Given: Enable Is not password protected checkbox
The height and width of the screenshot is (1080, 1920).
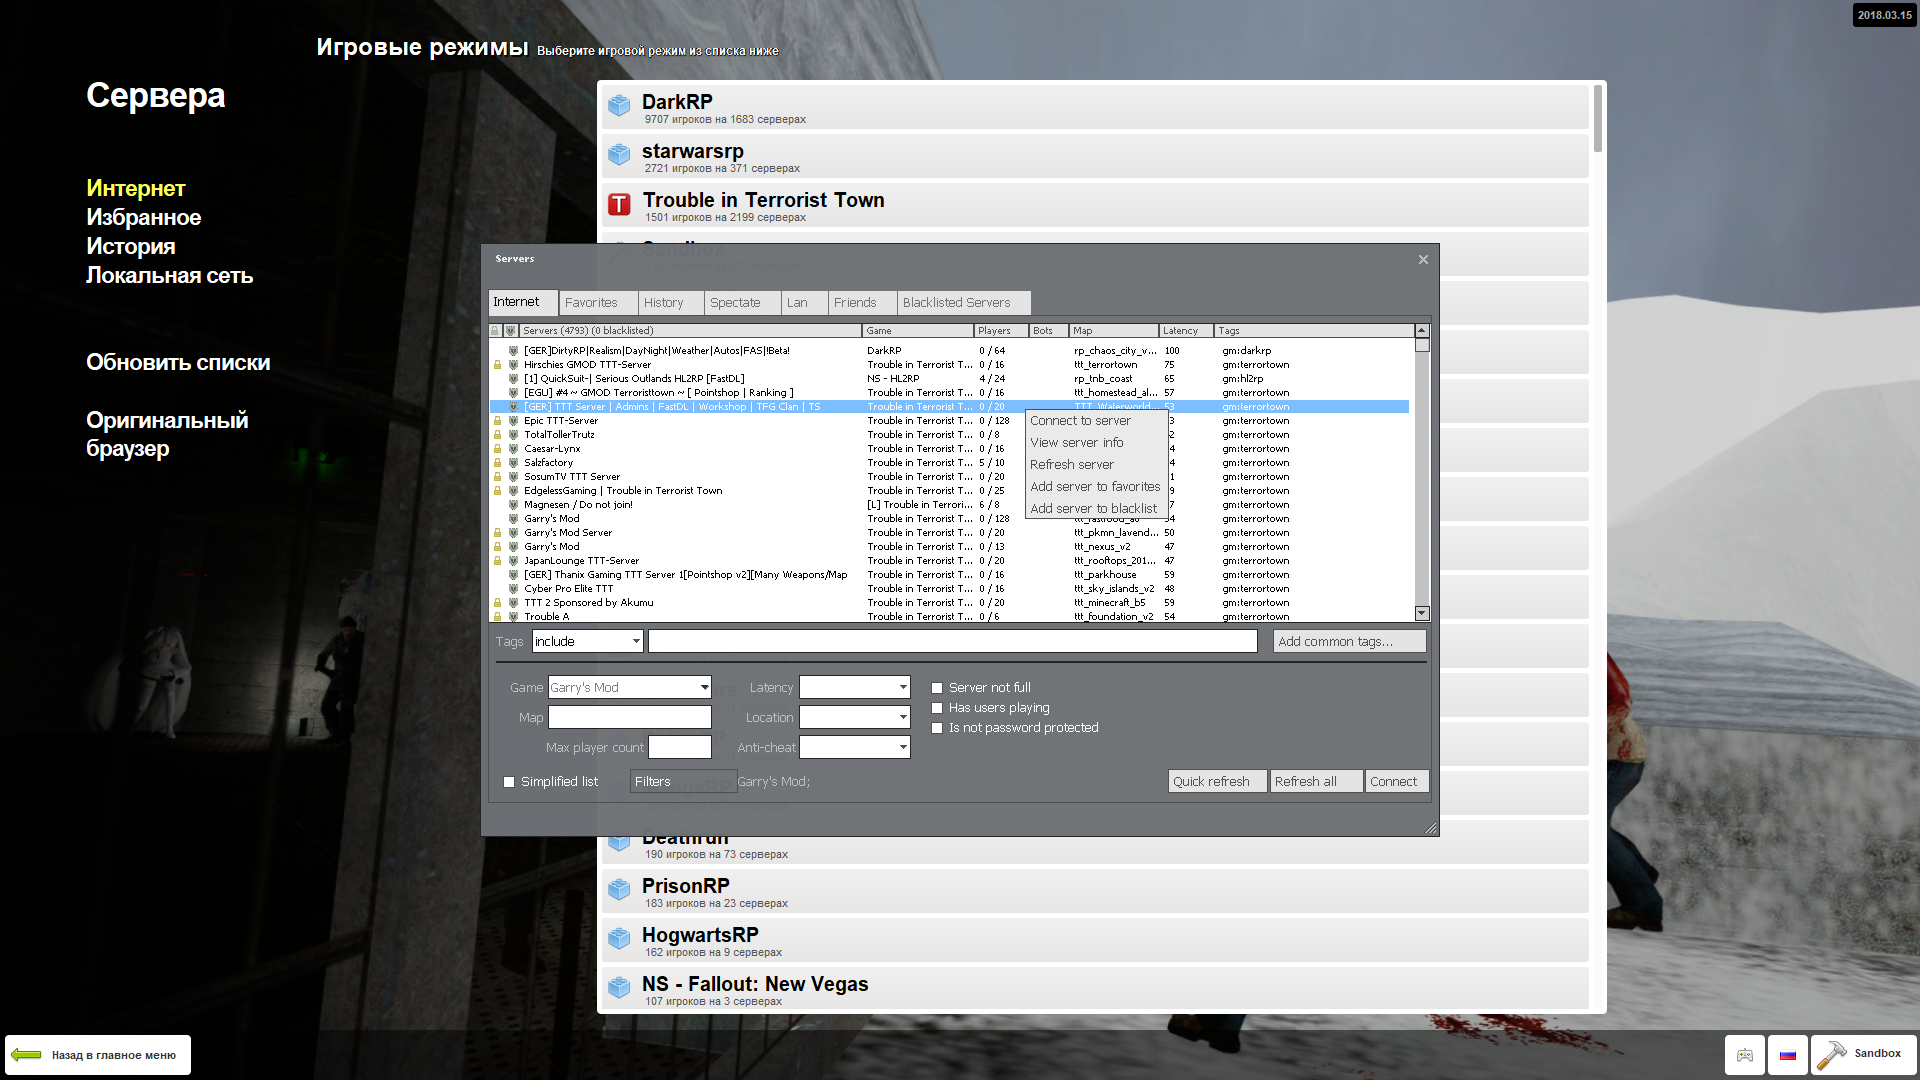Looking at the screenshot, I should 937,728.
